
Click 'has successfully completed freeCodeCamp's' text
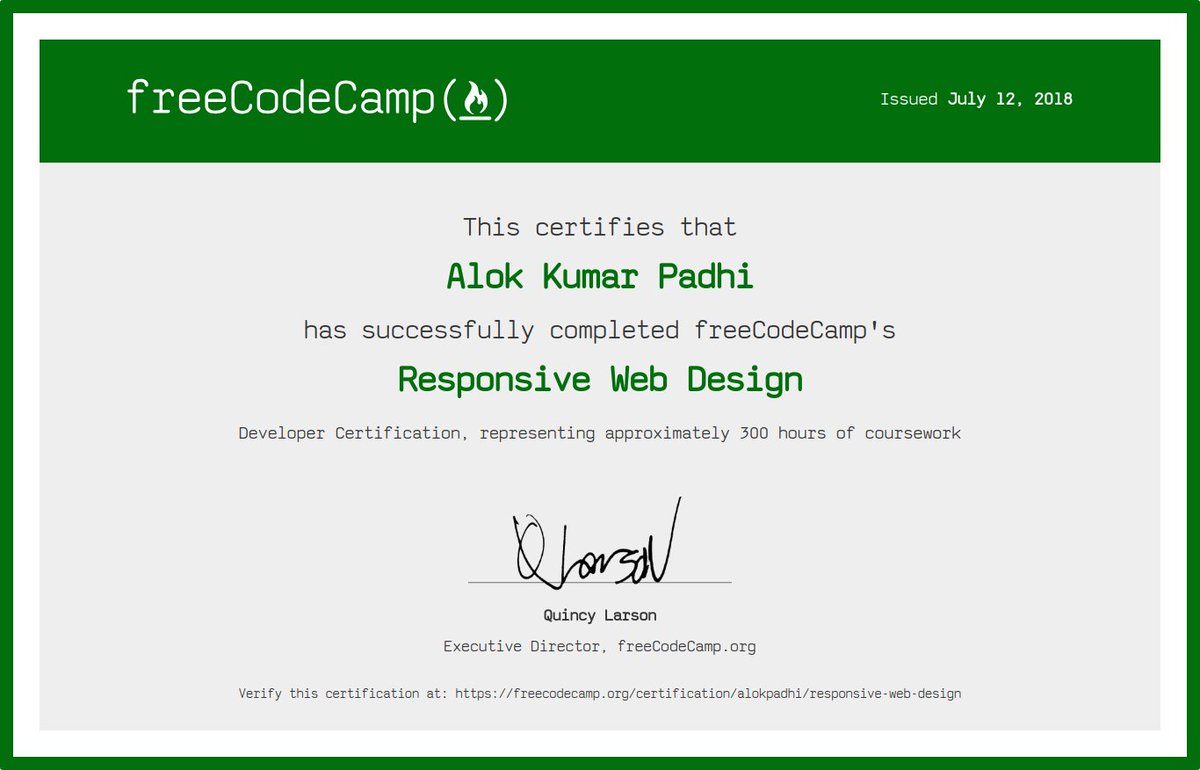[x=600, y=330]
